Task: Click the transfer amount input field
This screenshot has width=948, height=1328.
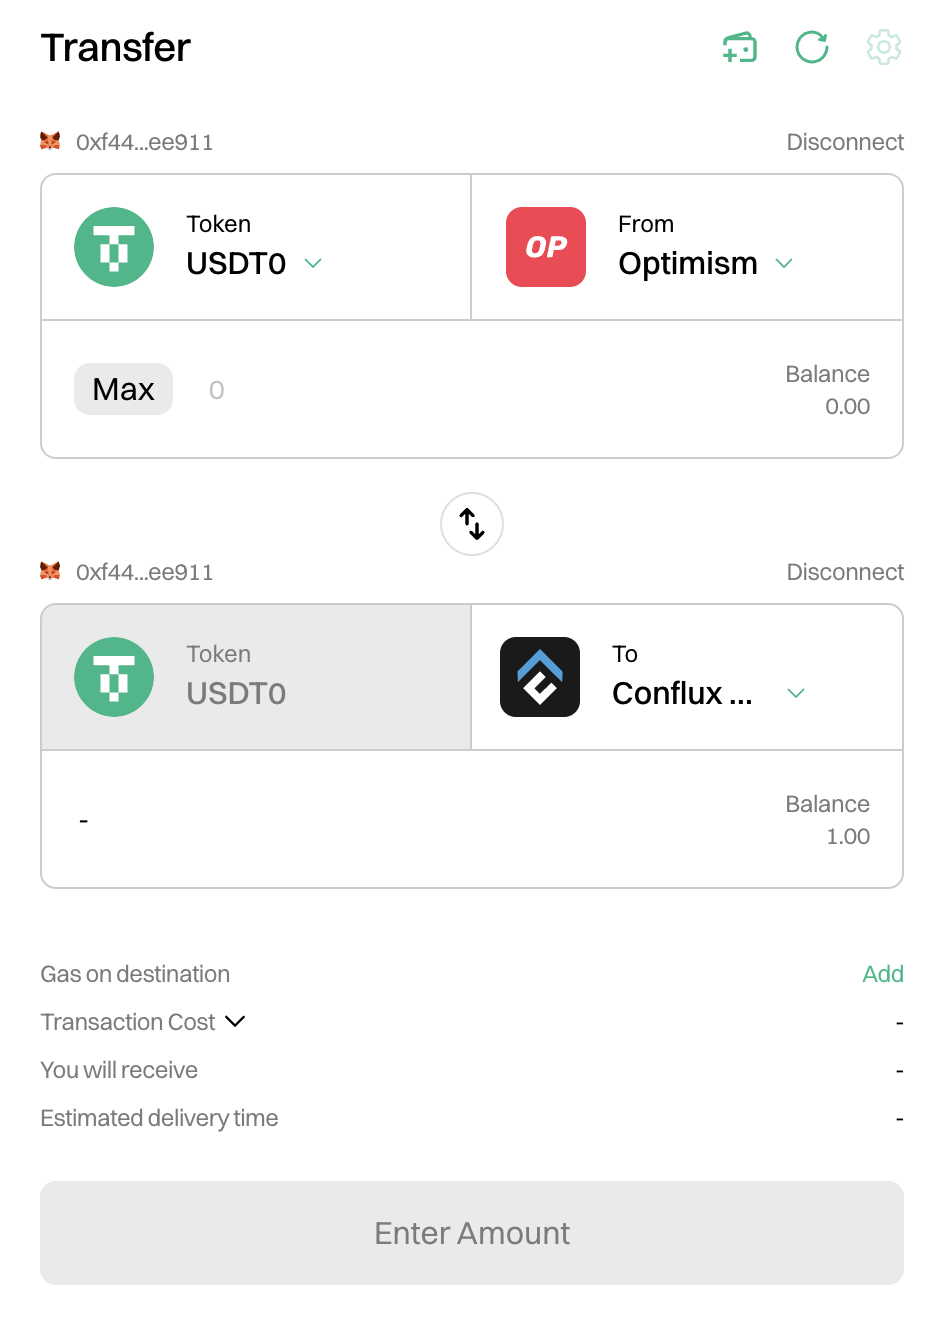Action: [450, 390]
